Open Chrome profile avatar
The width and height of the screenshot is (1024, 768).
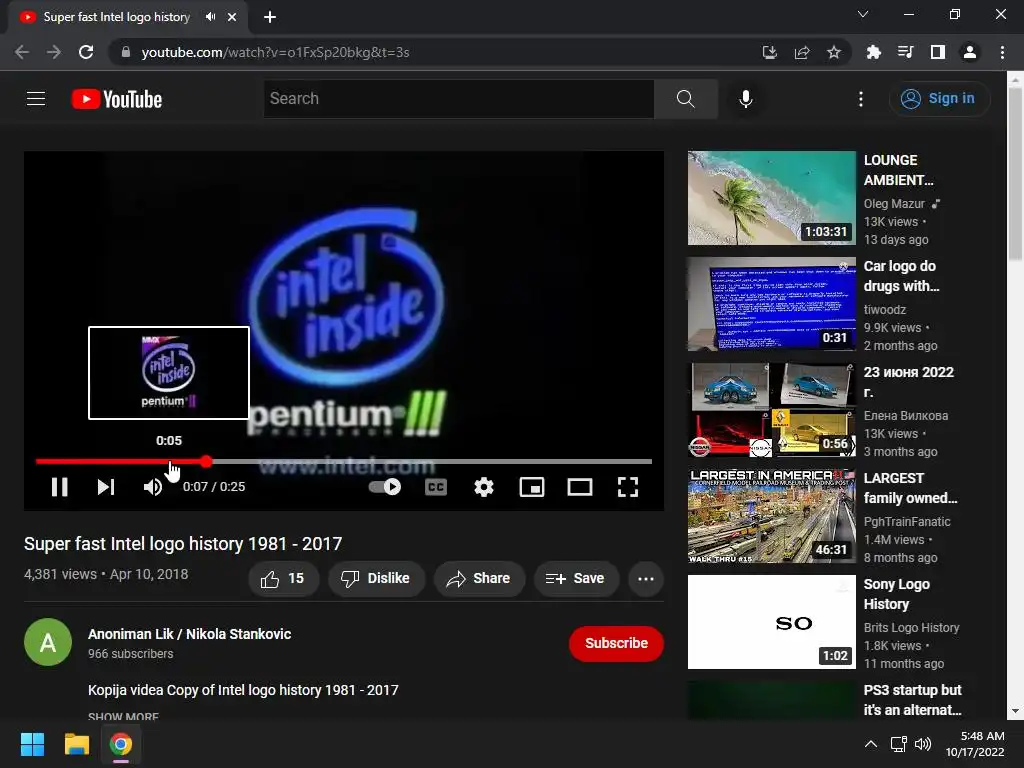pos(970,52)
